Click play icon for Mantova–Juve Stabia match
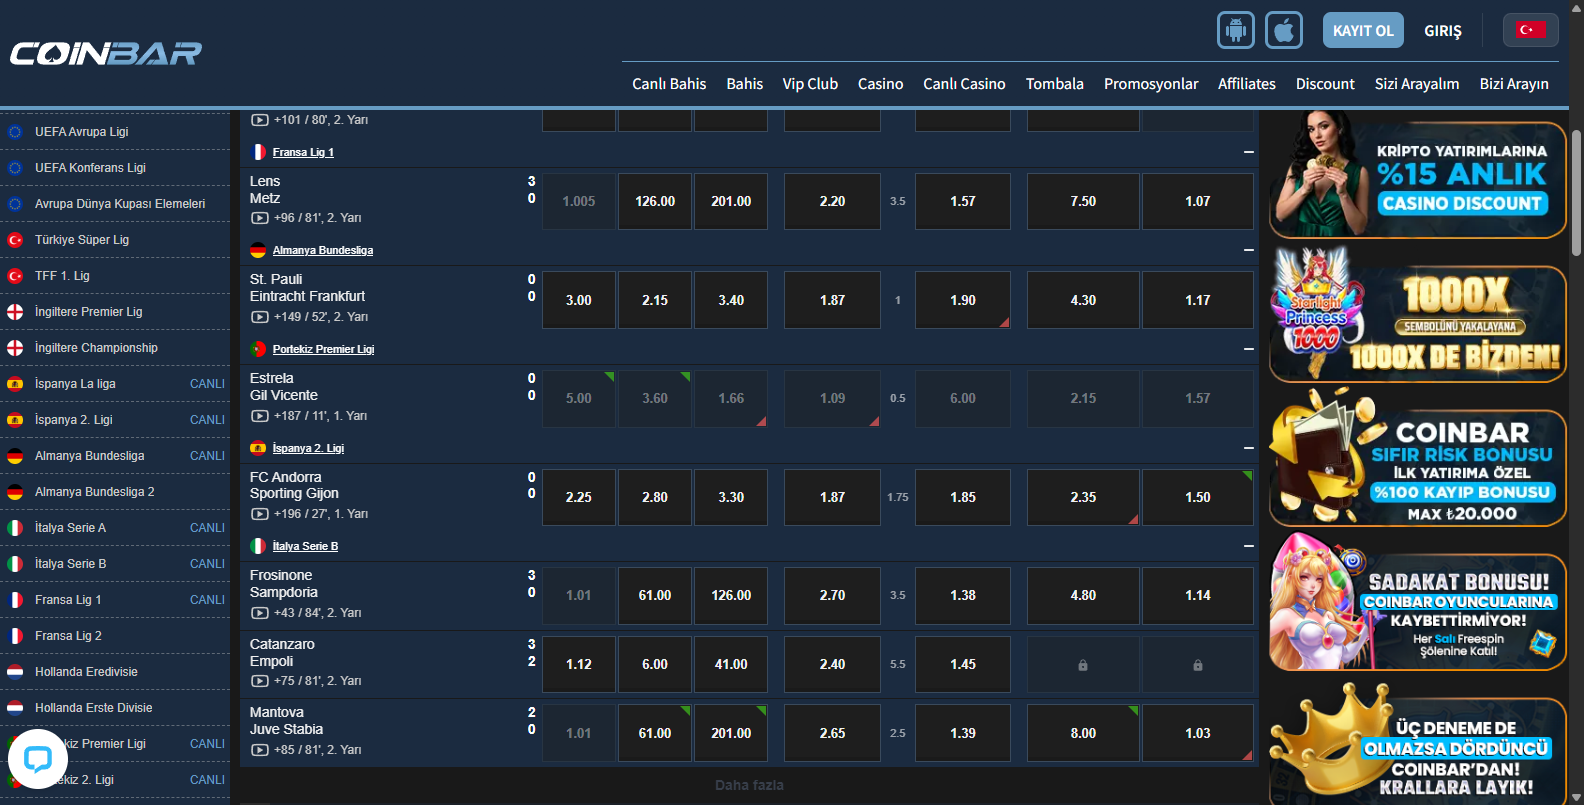Viewport: 1584px width, 805px height. pos(259,750)
